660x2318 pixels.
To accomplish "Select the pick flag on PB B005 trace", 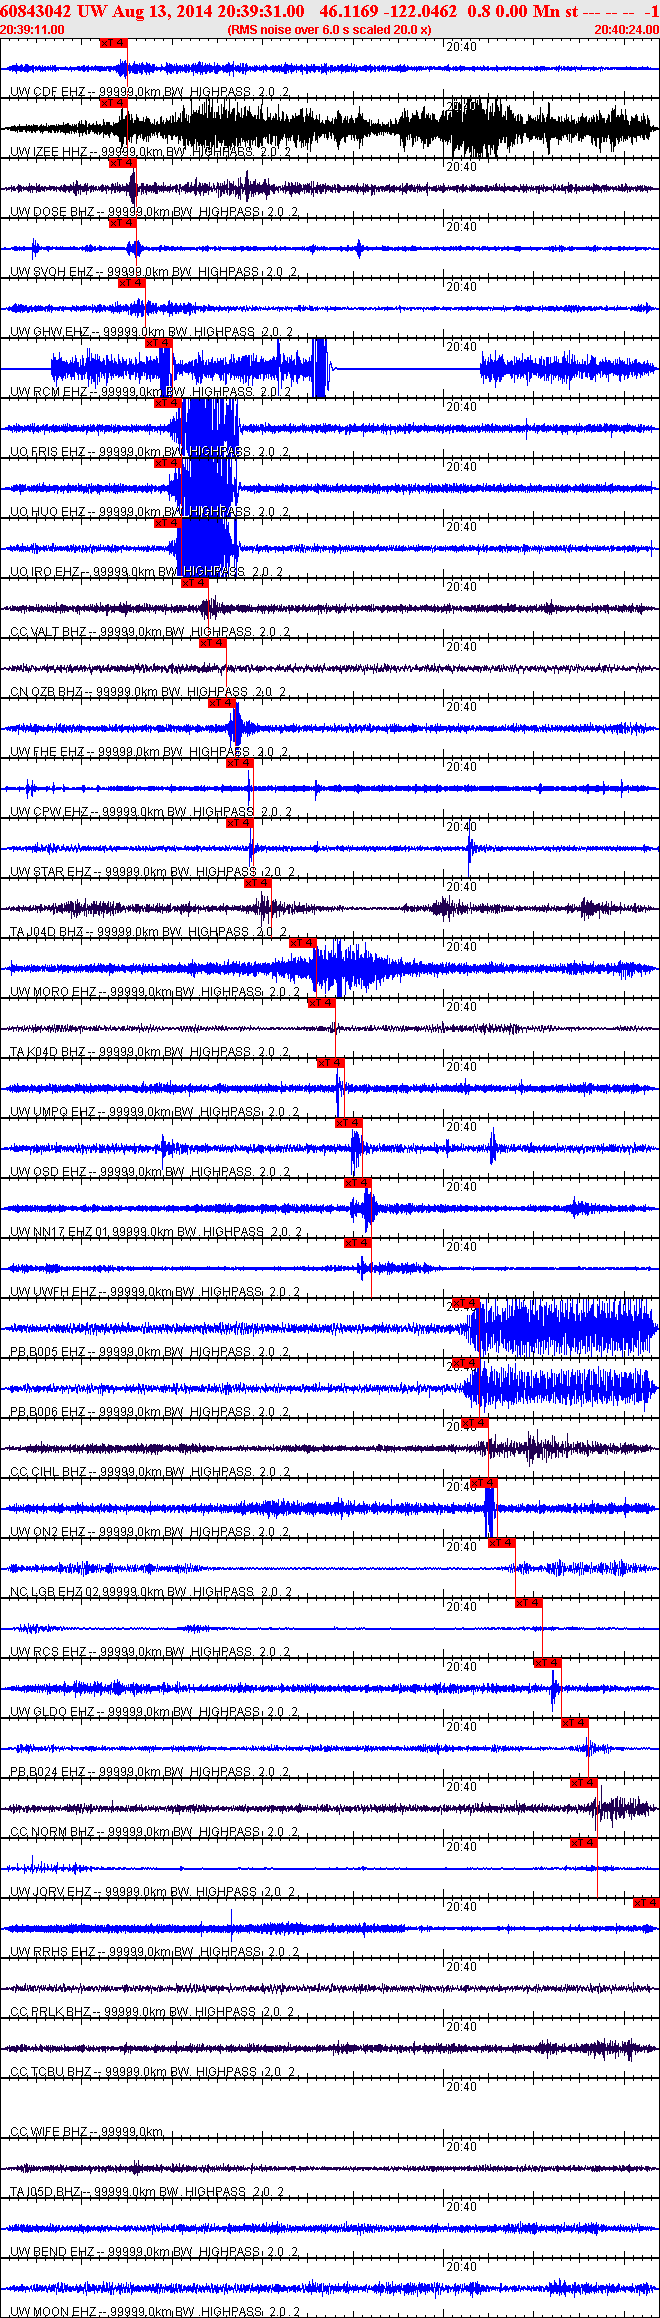I will [465, 1303].
